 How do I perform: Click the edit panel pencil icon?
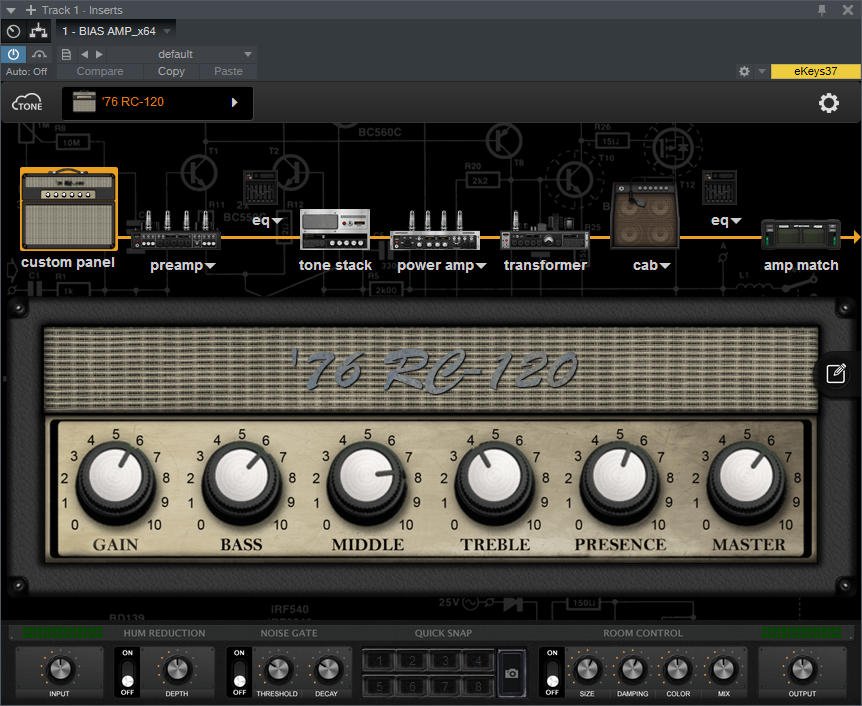pyautogui.click(x=836, y=373)
